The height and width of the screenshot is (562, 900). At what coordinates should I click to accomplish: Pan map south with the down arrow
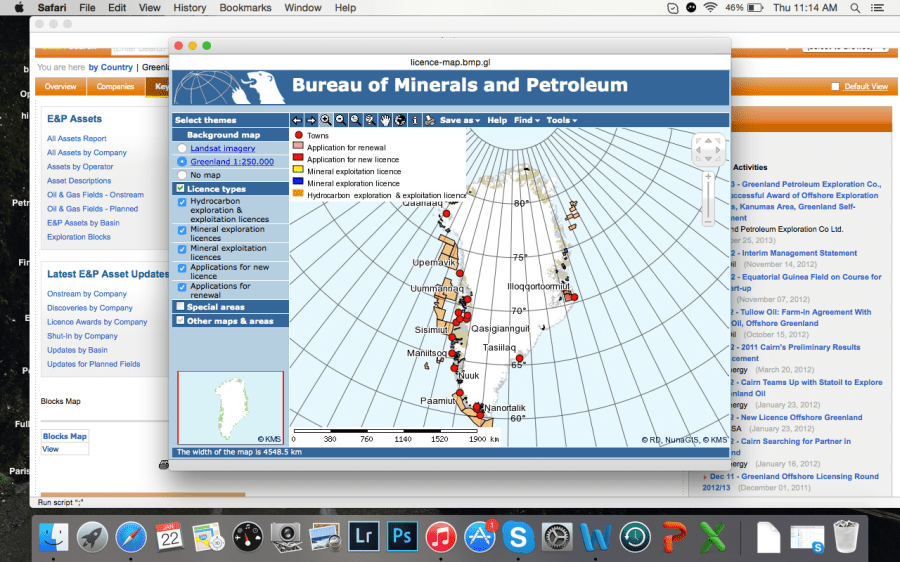pyautogui.click(x=708, y=158)
